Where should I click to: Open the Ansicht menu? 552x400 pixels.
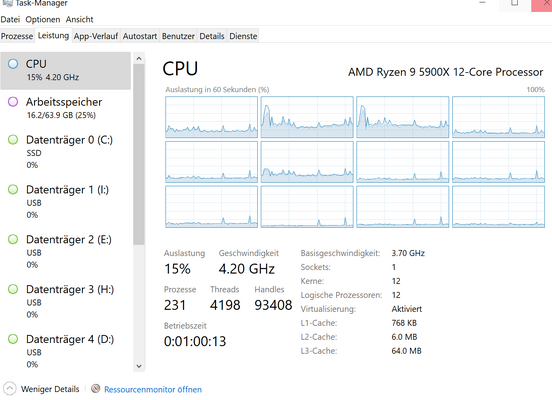tap(79, 19)
